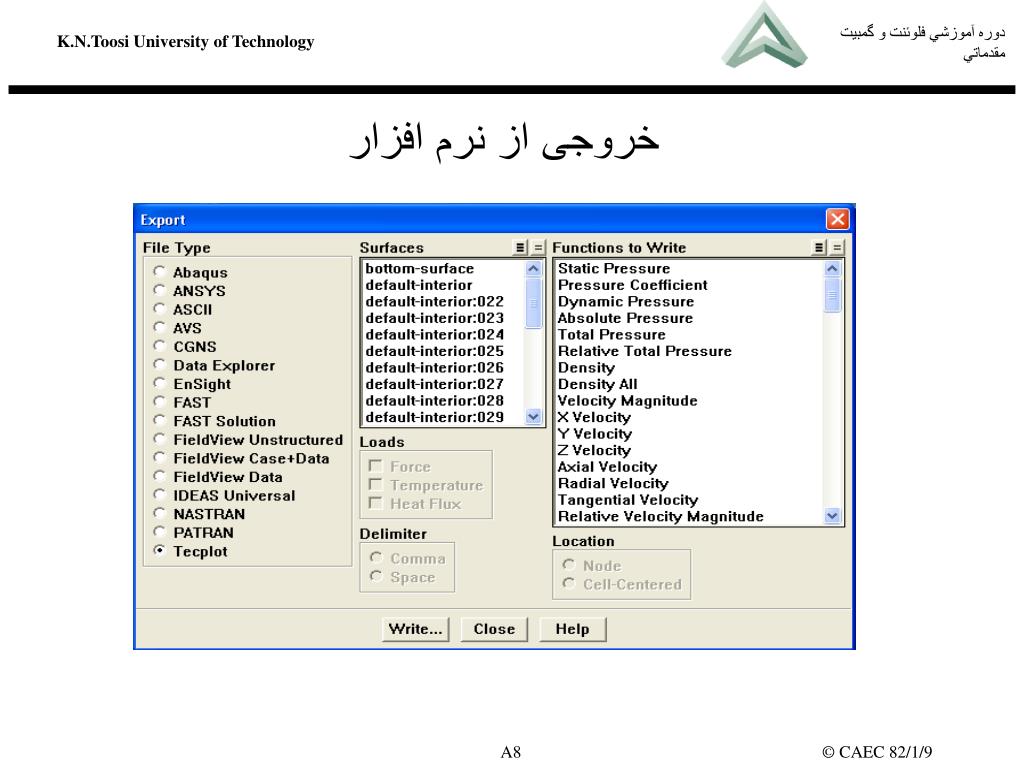Click the Surfaces list scrollbar thumb
This screenshot has width=1024, height=768.
click(x=534, y=303)
